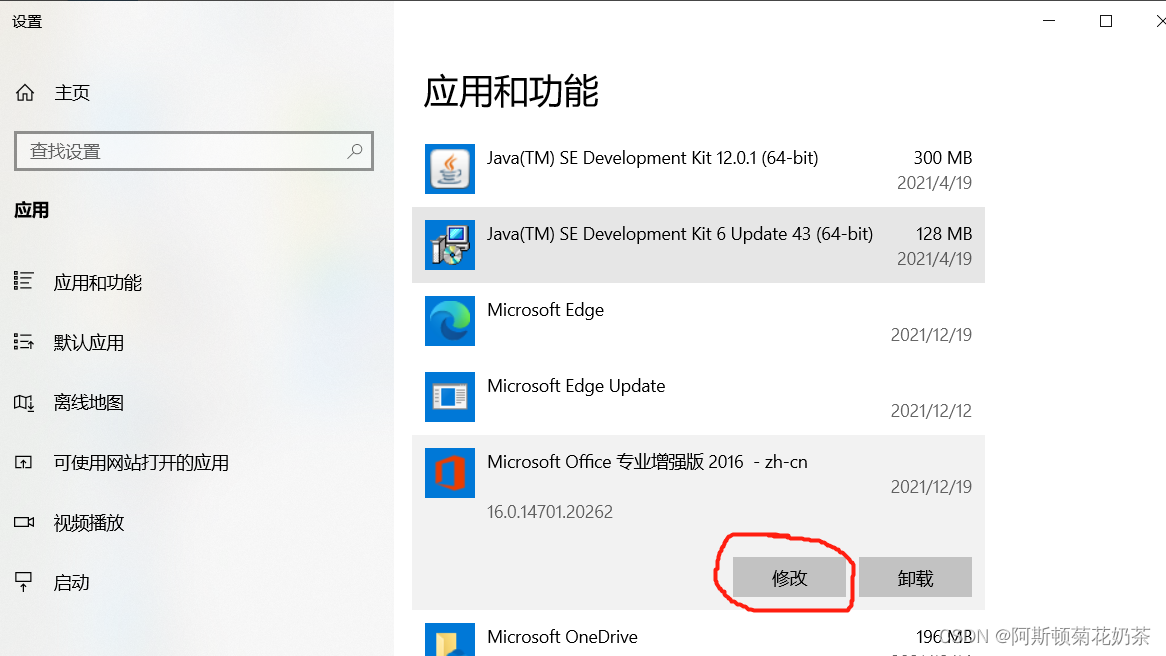Click the Java SE Development Kit 12.0.1 icon

[x=450, y=169]
